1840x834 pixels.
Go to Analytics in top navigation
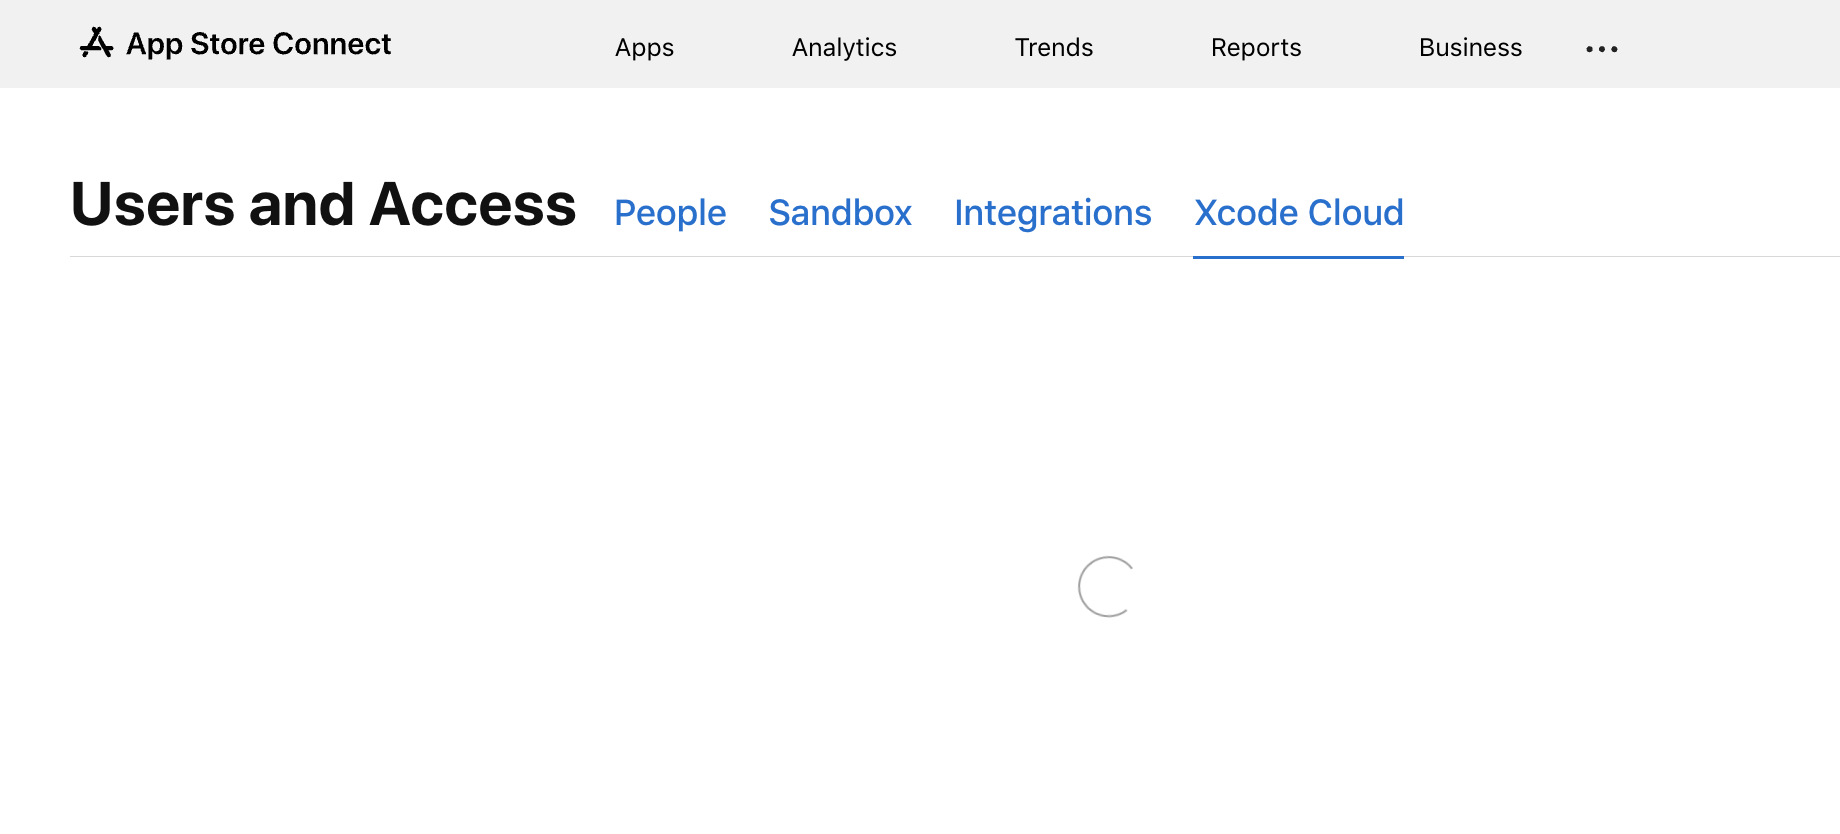(x=844, y=47)
